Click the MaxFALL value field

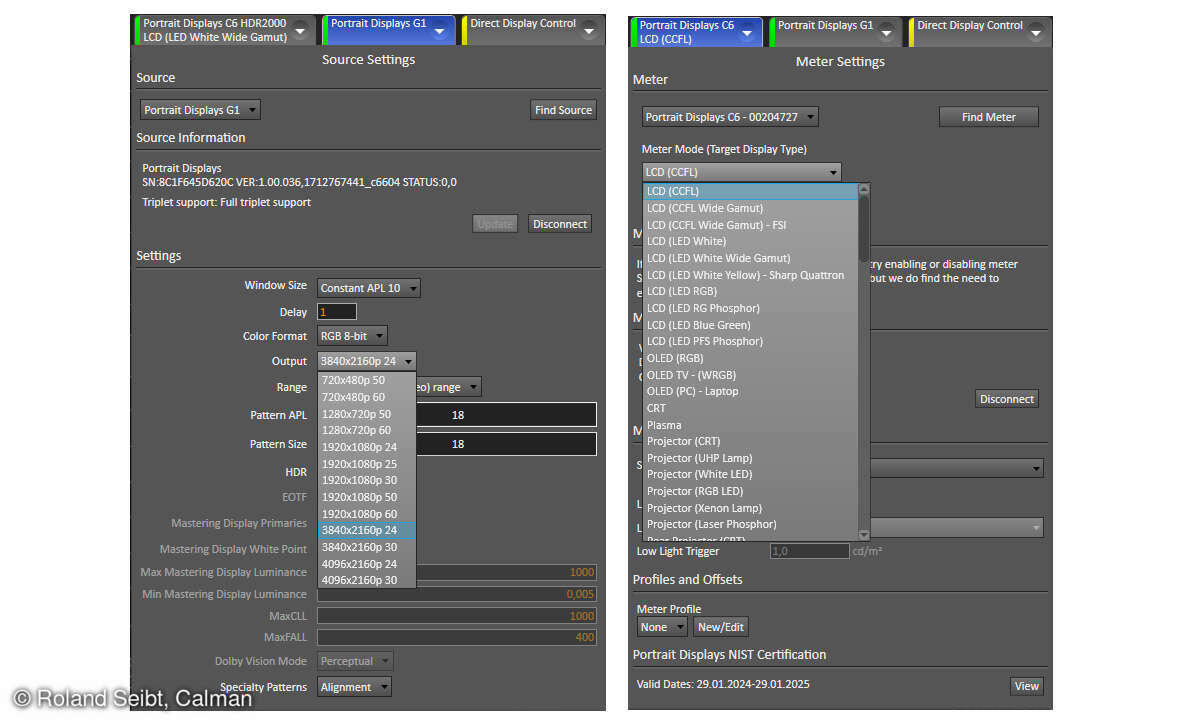[x=457, y=637]
